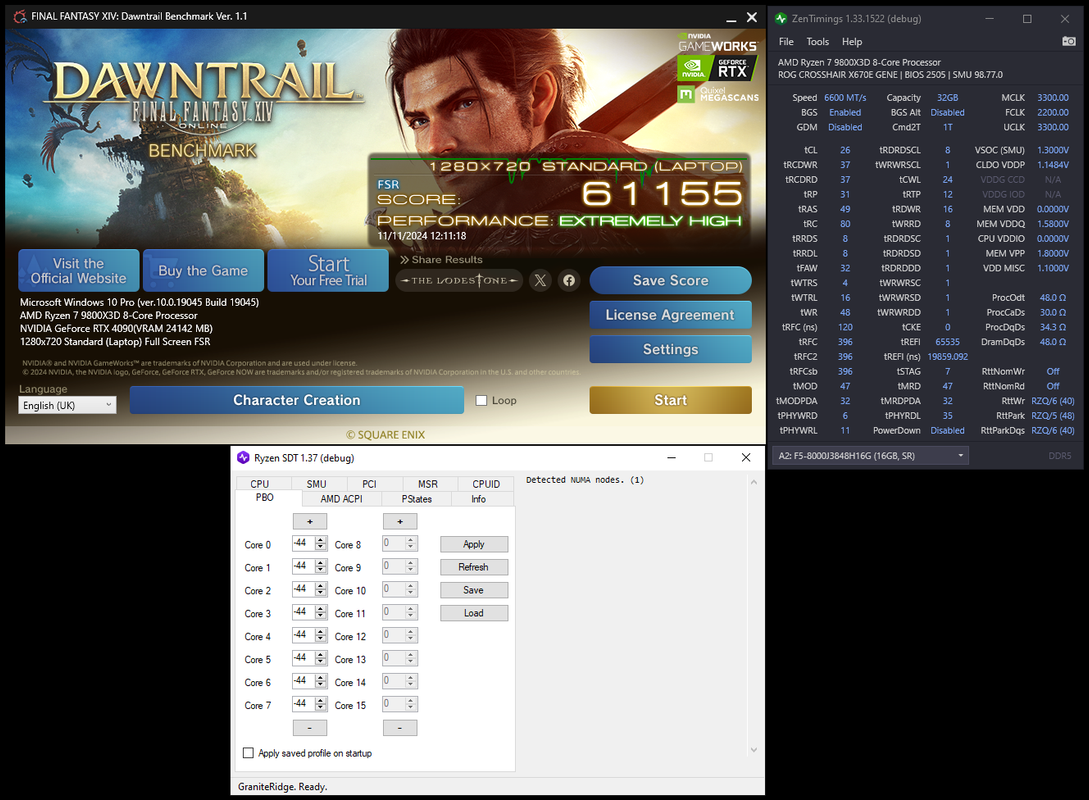Open the Help menu in ZenTimings
The width and height of the screenshot is (1089, 800).
[x=852, y=42]
